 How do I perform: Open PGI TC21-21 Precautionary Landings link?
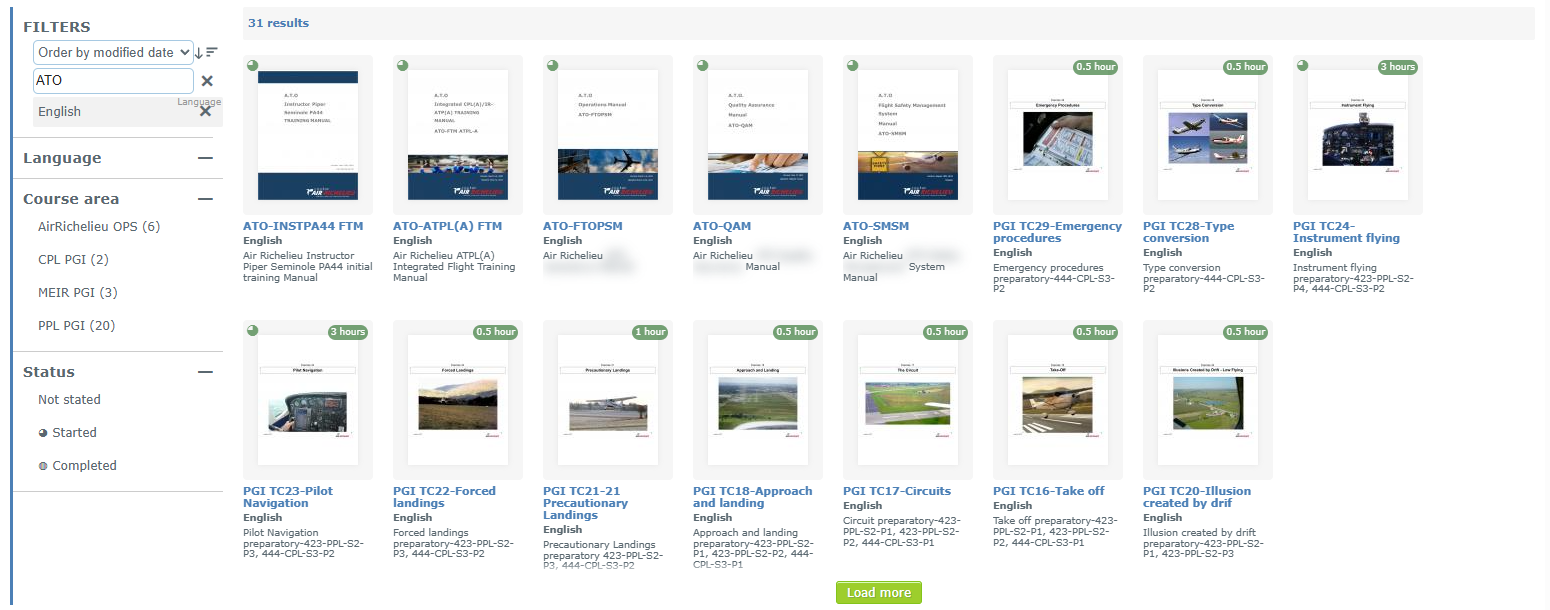[586, 503]
